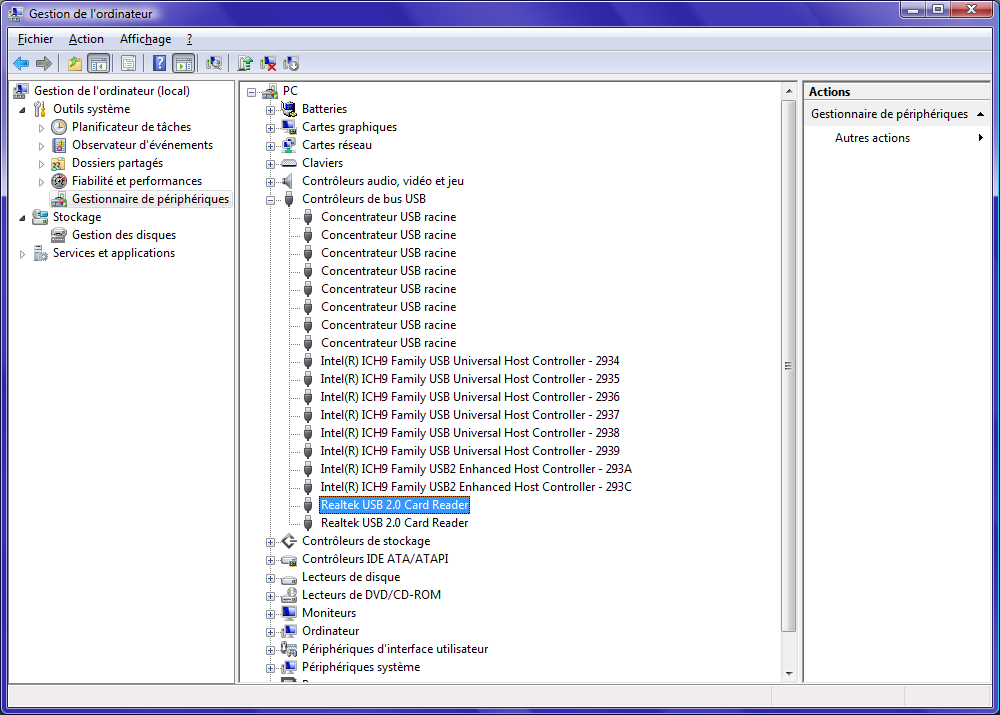Click the Services et applications icon
This screenshot has height=715, width=1000.
point(40,253)
